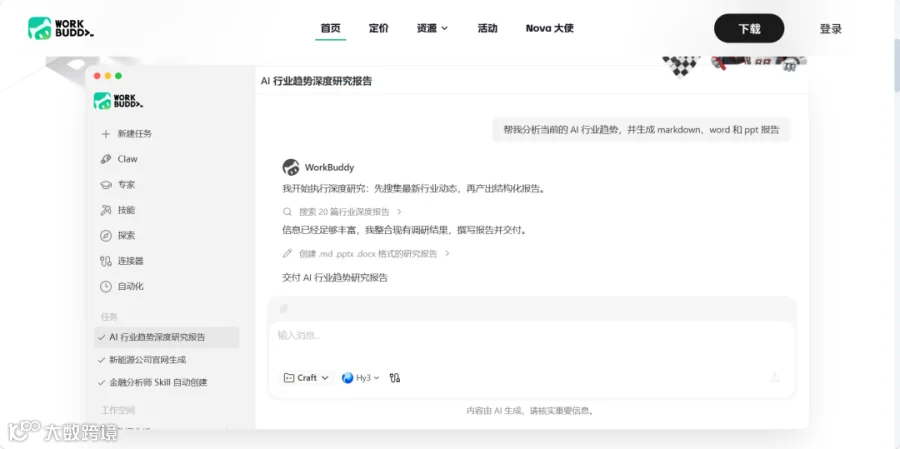Open the 活动 nav item
Image resolution: width=900 pixels, height=449 pixels.
click(x=487, y=28)
